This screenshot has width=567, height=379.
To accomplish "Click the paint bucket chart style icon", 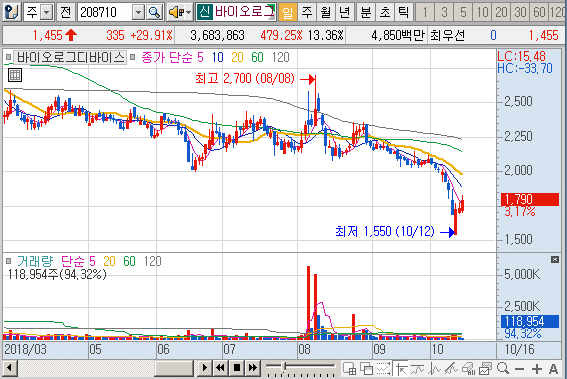I will 469,369.
